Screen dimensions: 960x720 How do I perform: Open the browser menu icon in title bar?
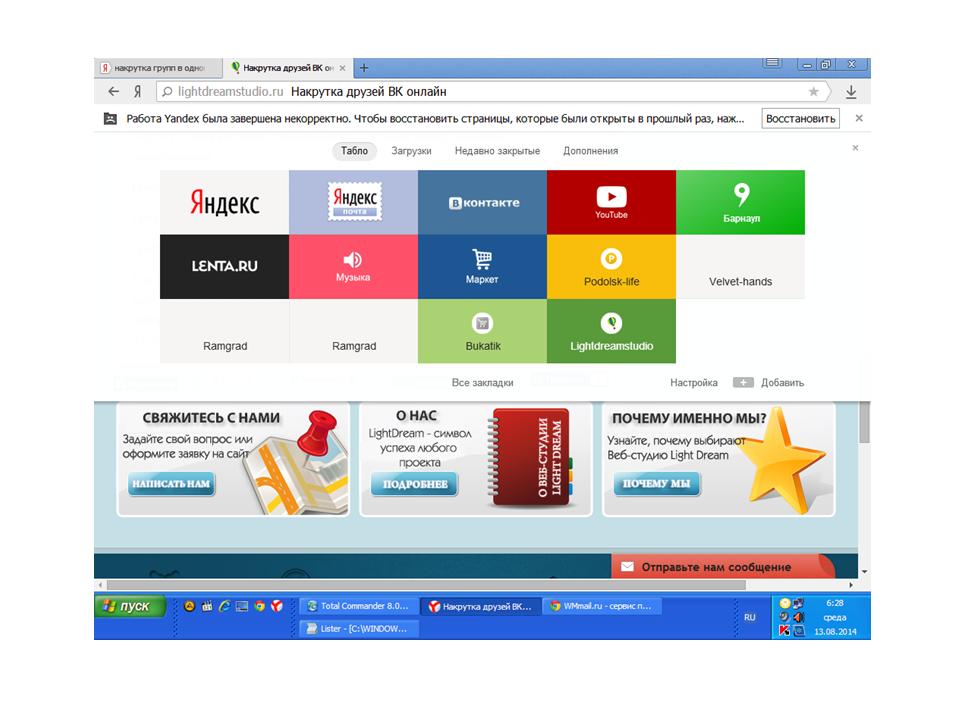pyautogui.click(x=772, y=63)
